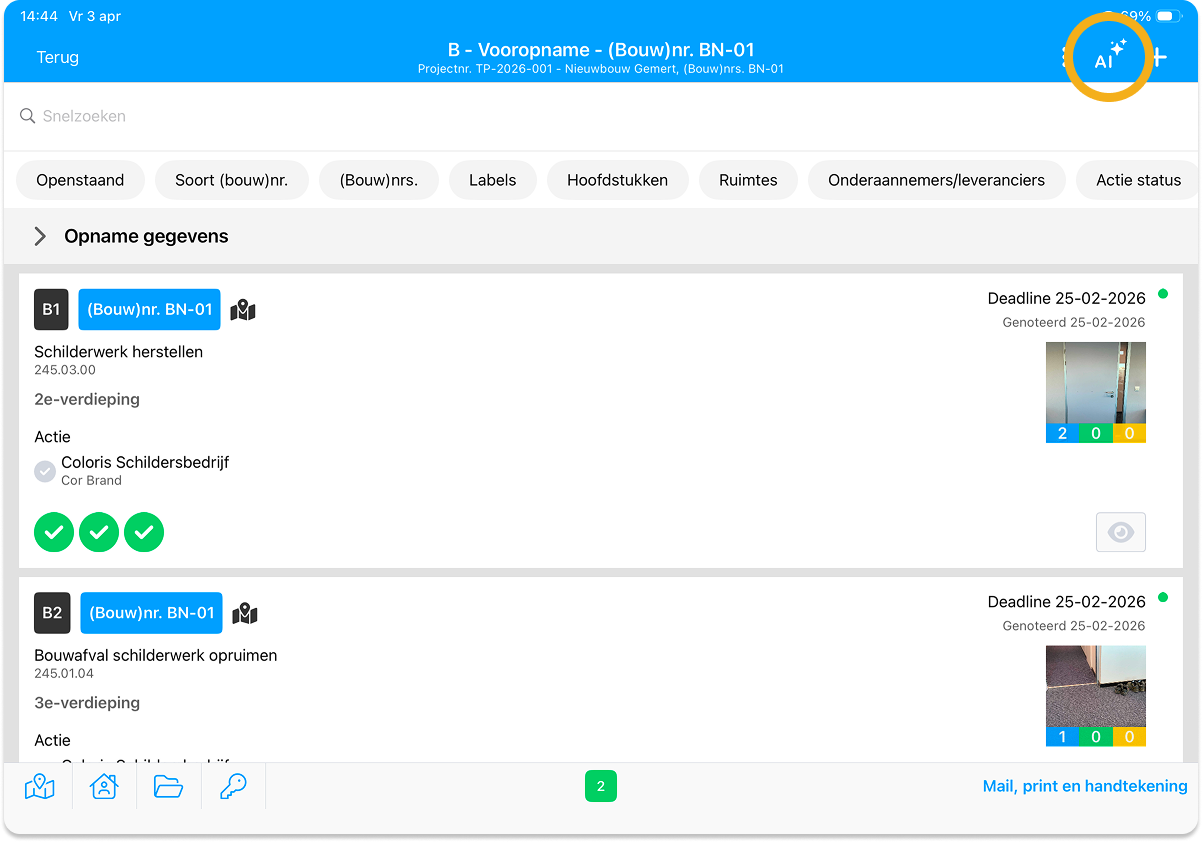
Task: Open the folder icon in bottom toolbar
Action: [168, 787]
